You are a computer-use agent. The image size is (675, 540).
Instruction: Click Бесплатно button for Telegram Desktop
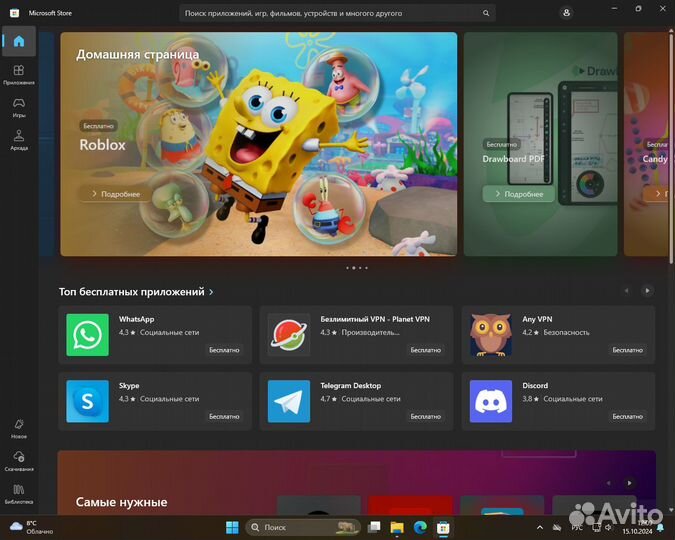[x=426, y=416]
